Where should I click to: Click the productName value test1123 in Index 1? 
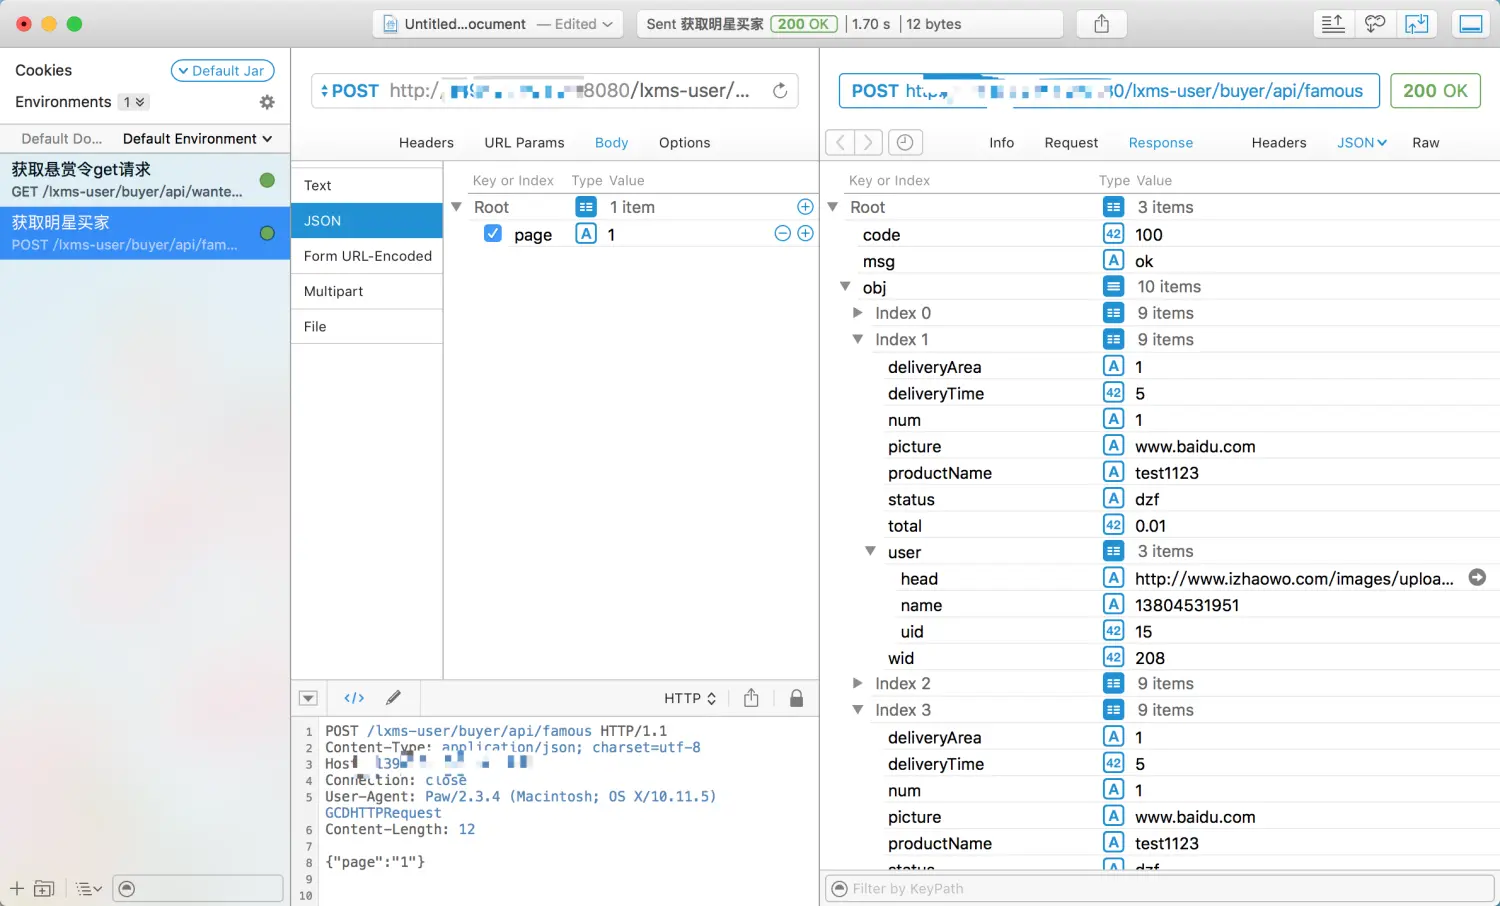1167,472
